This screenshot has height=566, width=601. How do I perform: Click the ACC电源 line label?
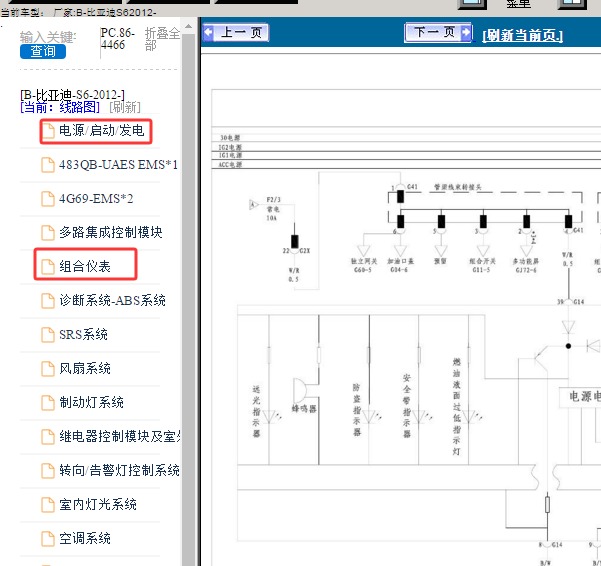point(230,165)
